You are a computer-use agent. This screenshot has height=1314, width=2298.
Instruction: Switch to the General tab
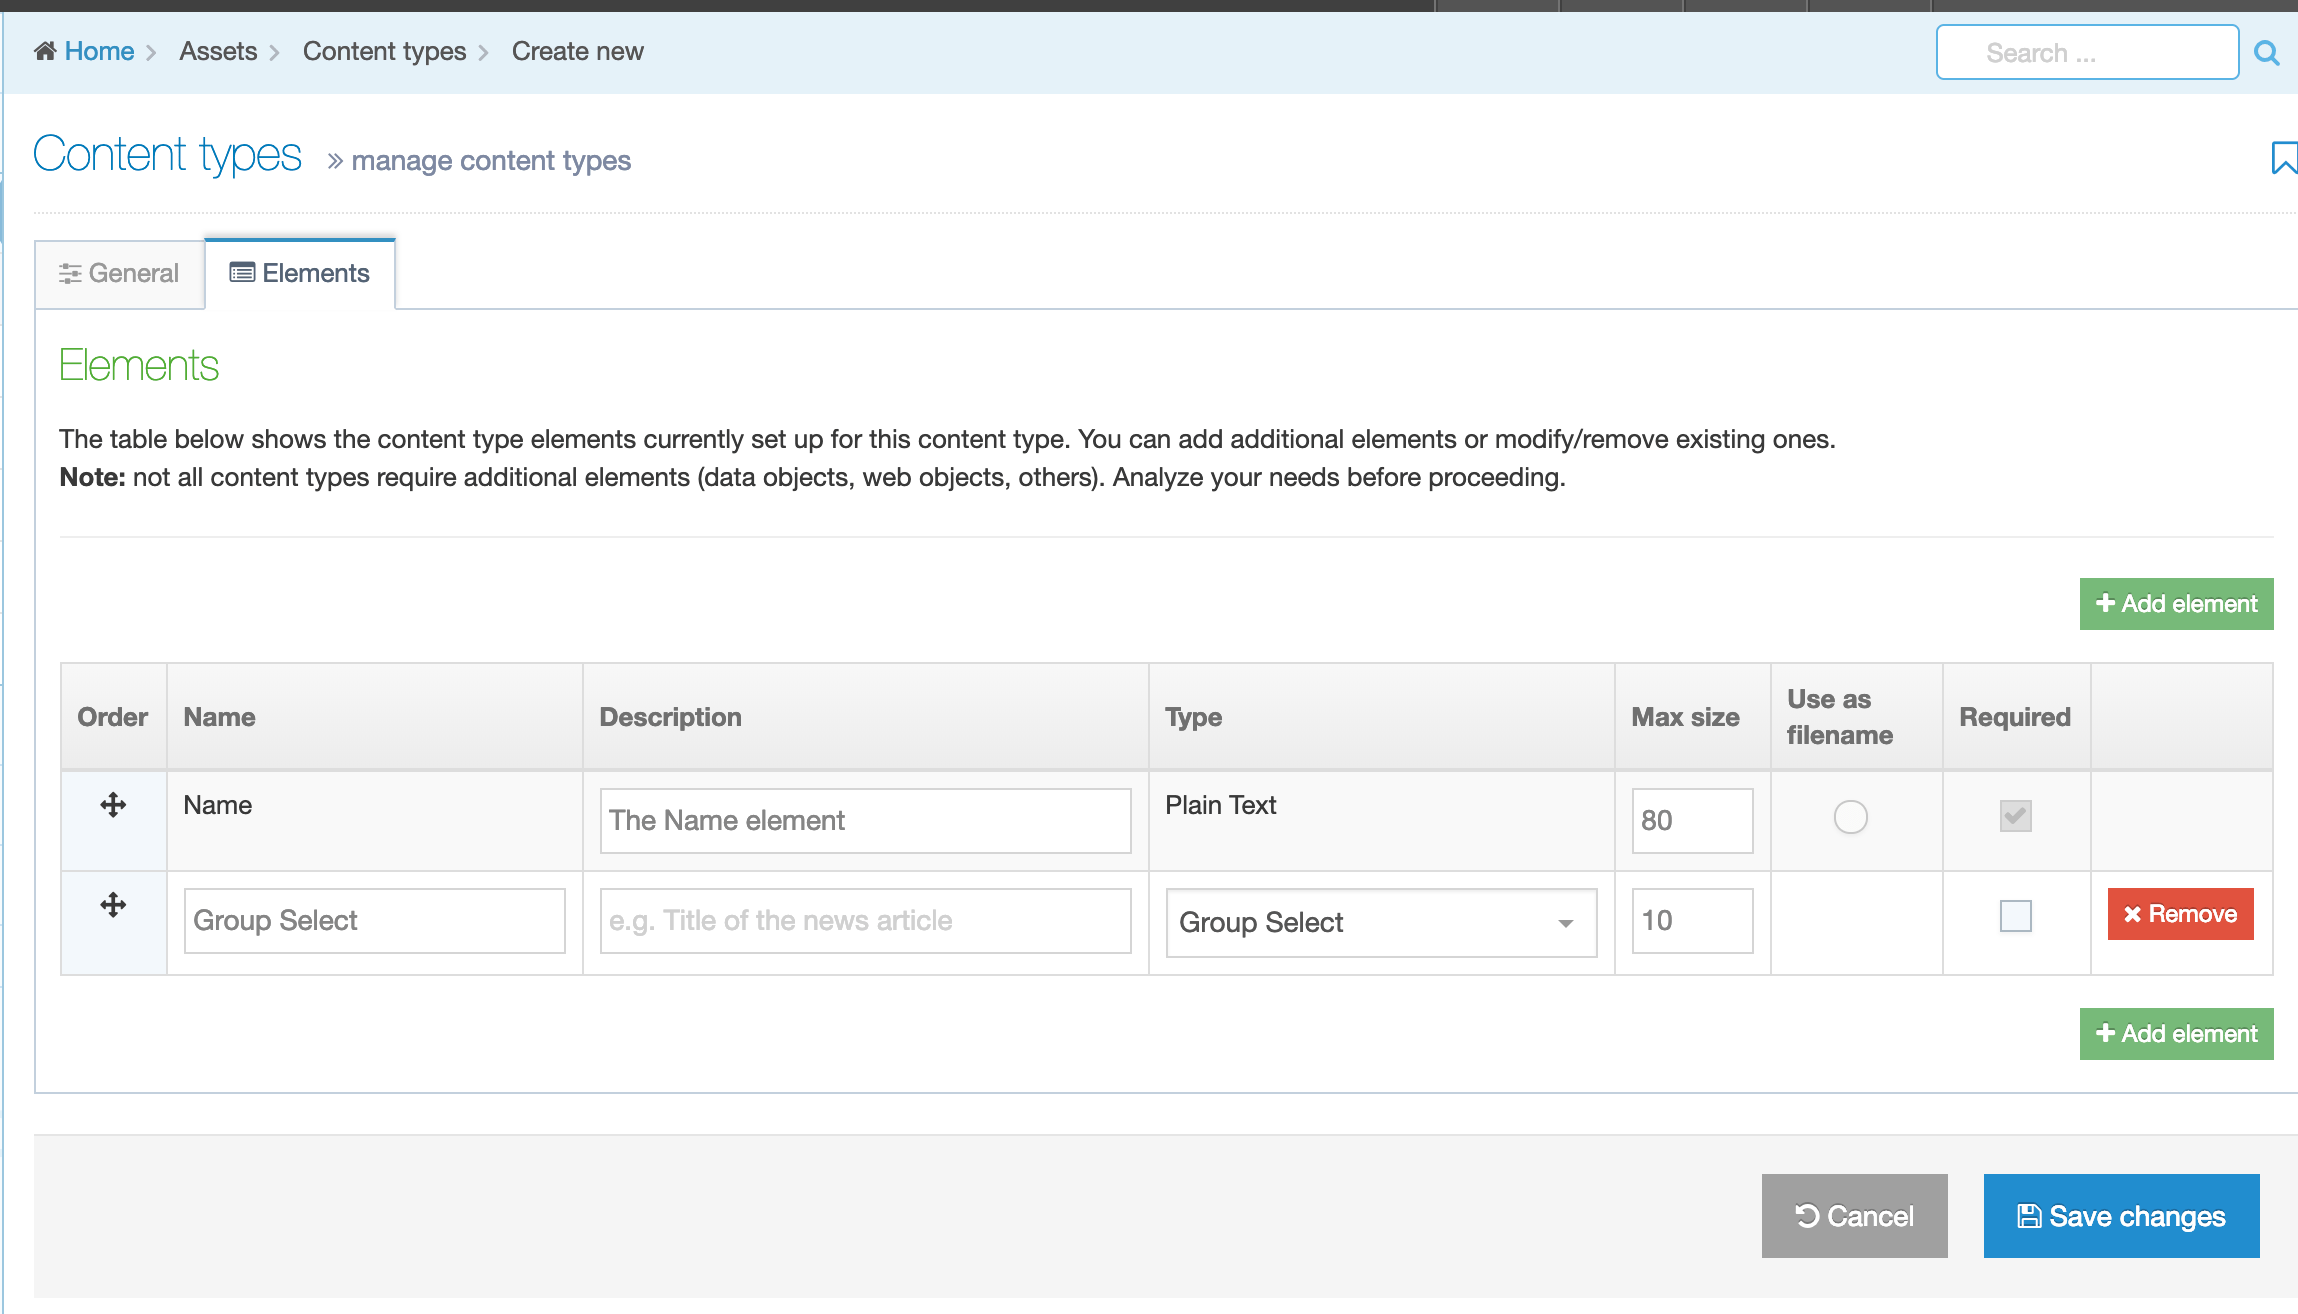point(120,273)
